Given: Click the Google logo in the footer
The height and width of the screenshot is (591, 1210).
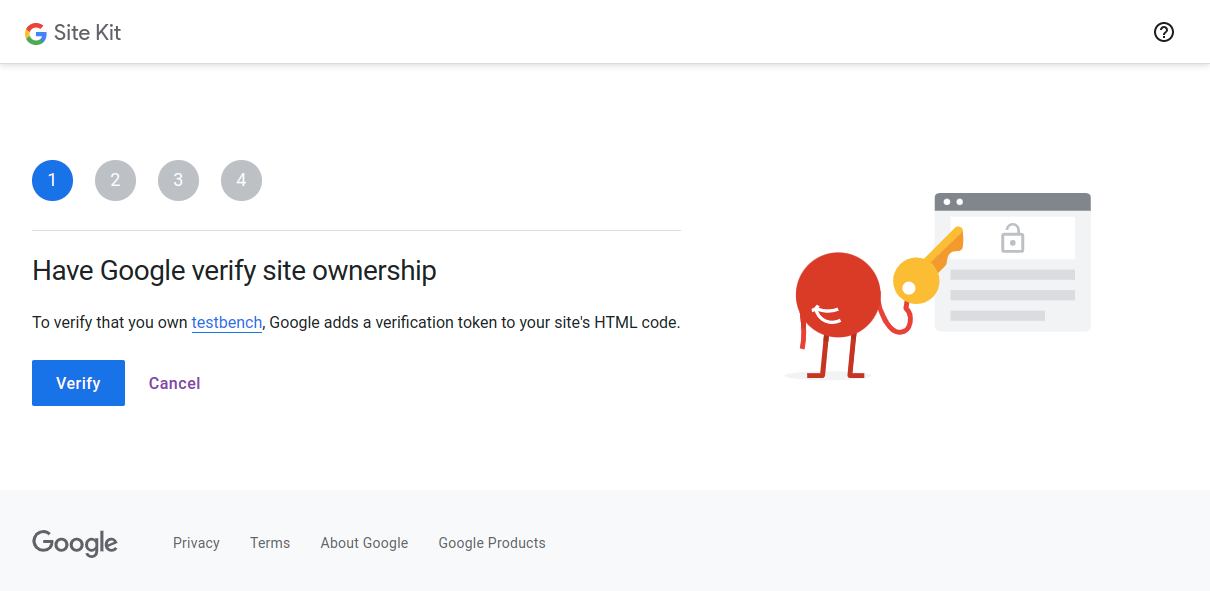Looking at the screenshot, I should (74, 543).
